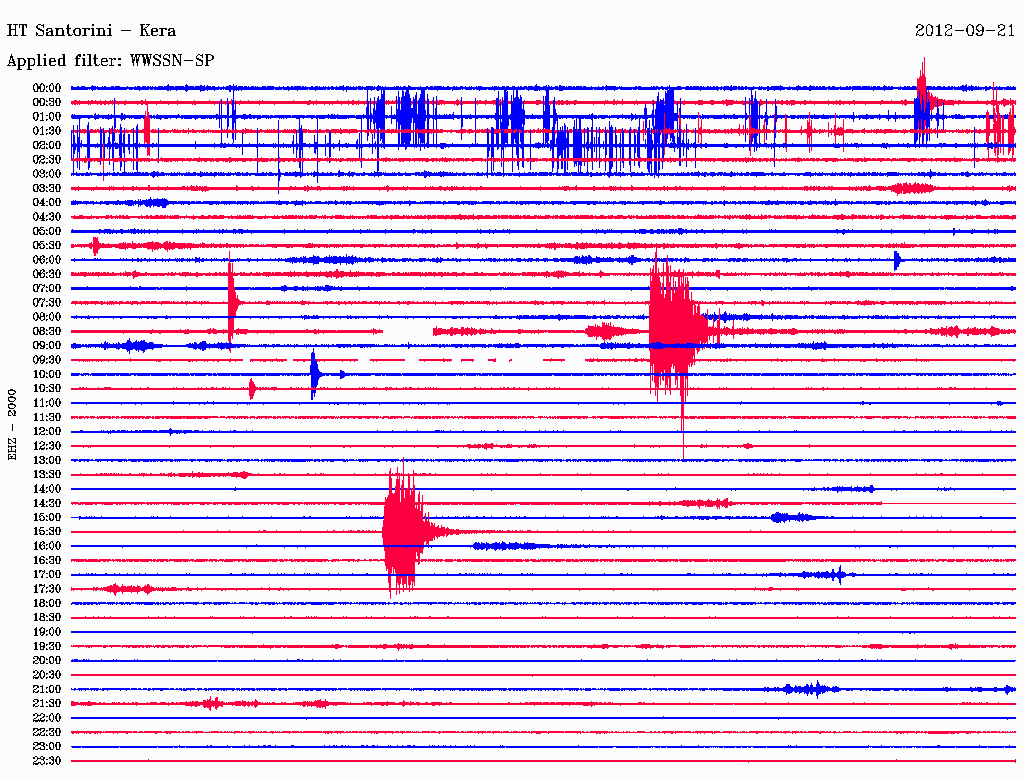Select the 16:30 time label
1024x780 pixels.
point(47,561)
